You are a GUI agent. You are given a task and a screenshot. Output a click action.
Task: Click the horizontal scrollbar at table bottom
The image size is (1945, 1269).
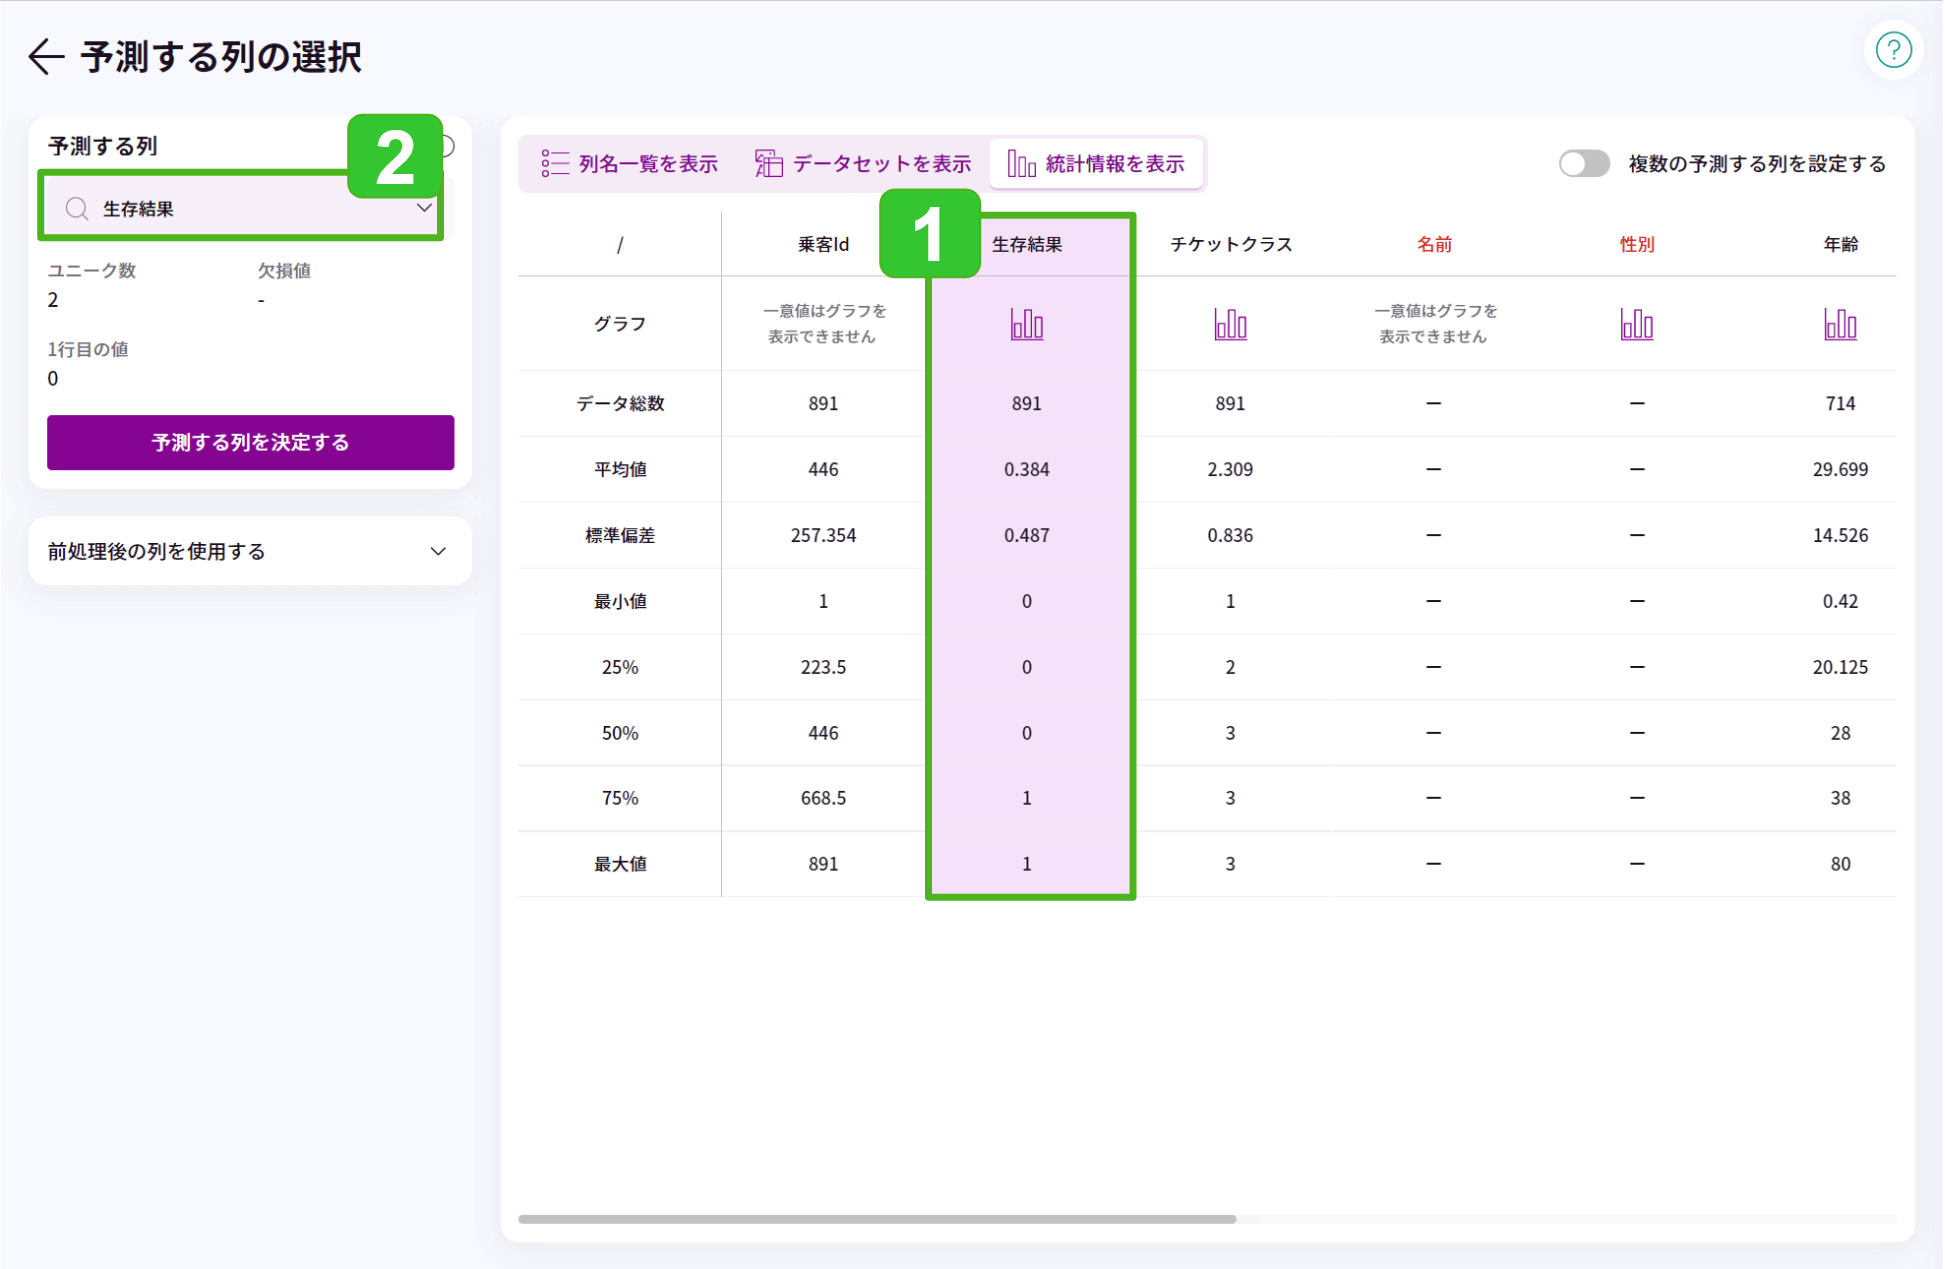[x=877, y=1218]
